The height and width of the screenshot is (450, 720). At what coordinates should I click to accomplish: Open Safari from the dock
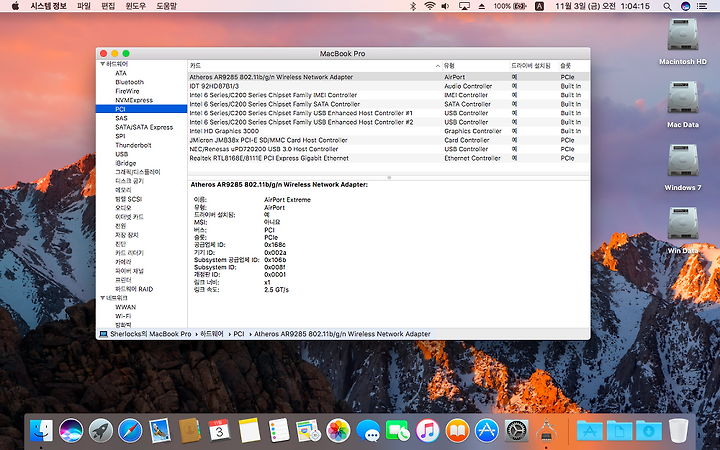(130, 431)
